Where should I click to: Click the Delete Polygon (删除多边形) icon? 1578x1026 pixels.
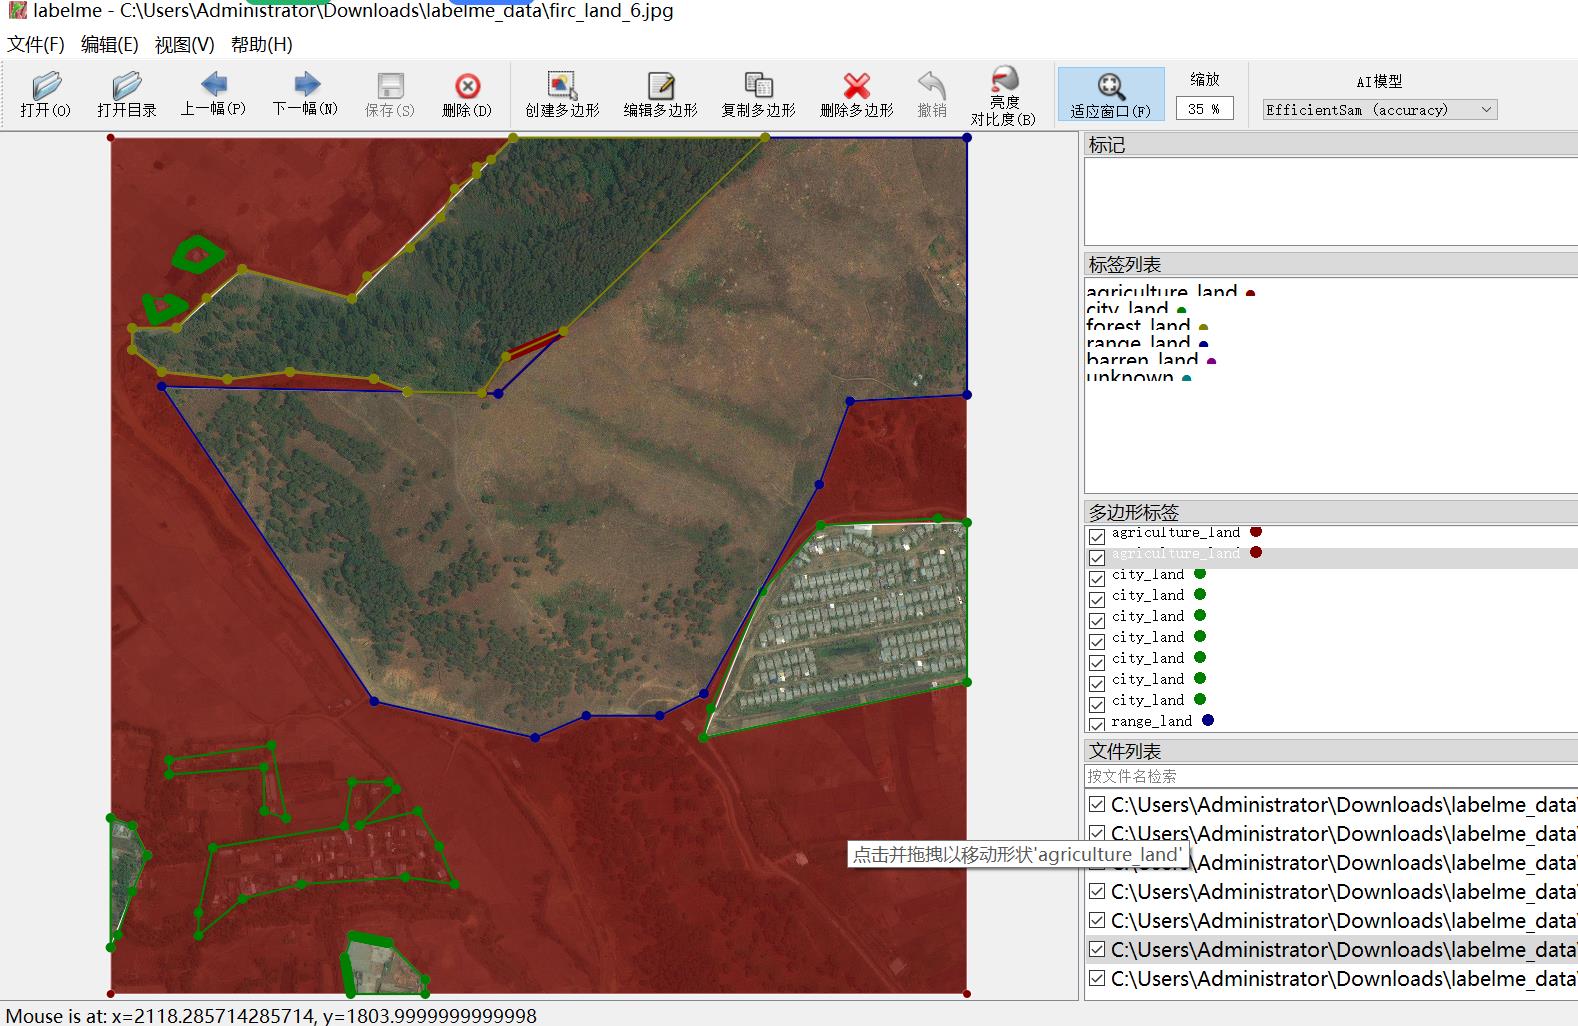pos(856,94)
